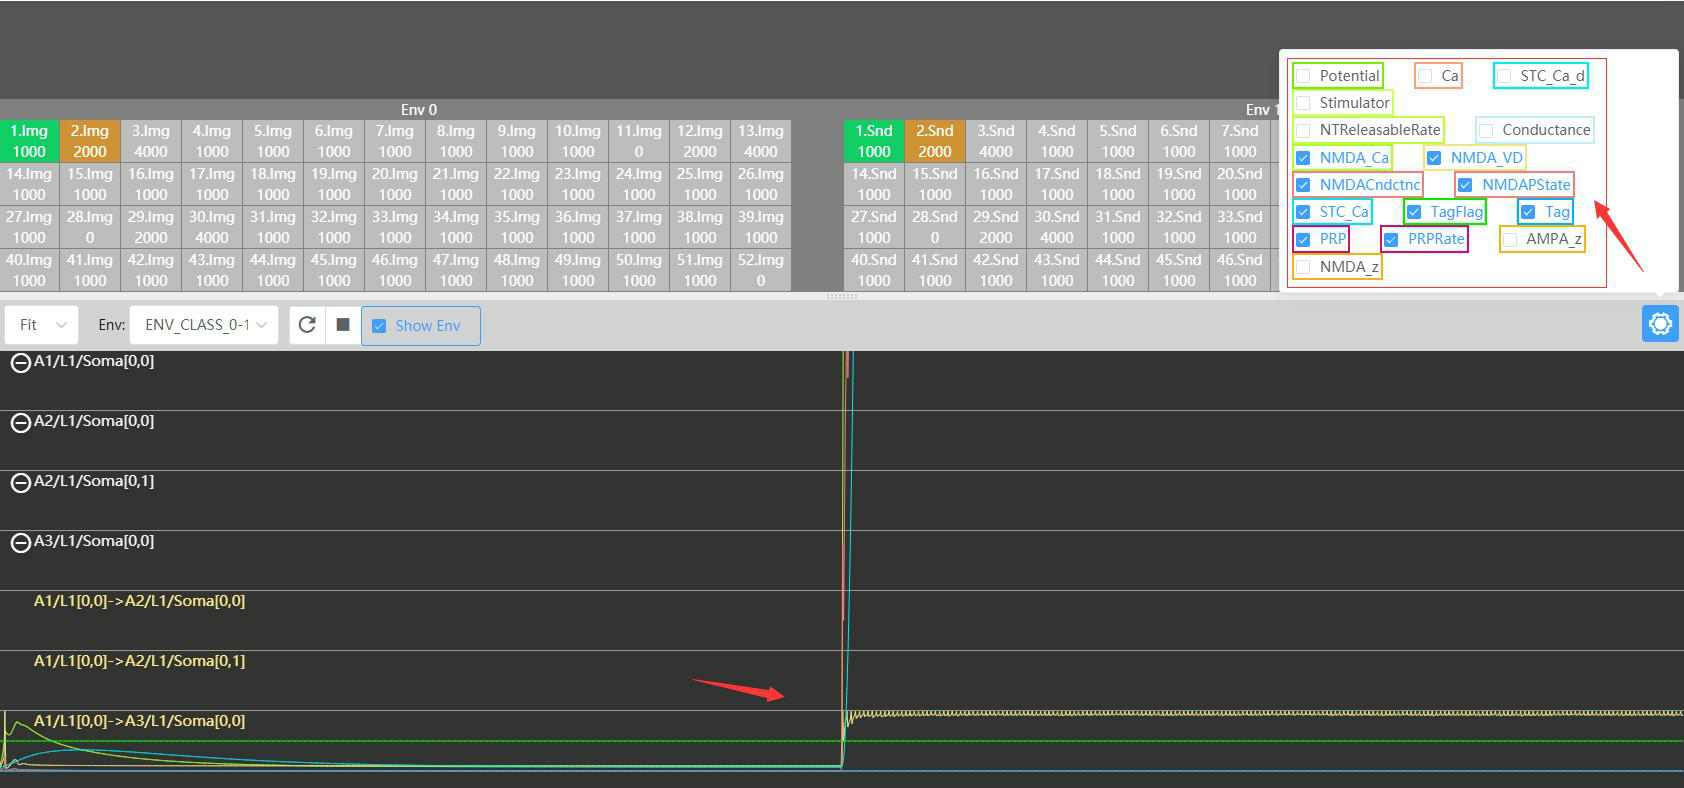The height and width of the screenshot is (788, 1684).
Task: Enable the STC_Ca_d checkbox
Action: [x=1504, y=76]
